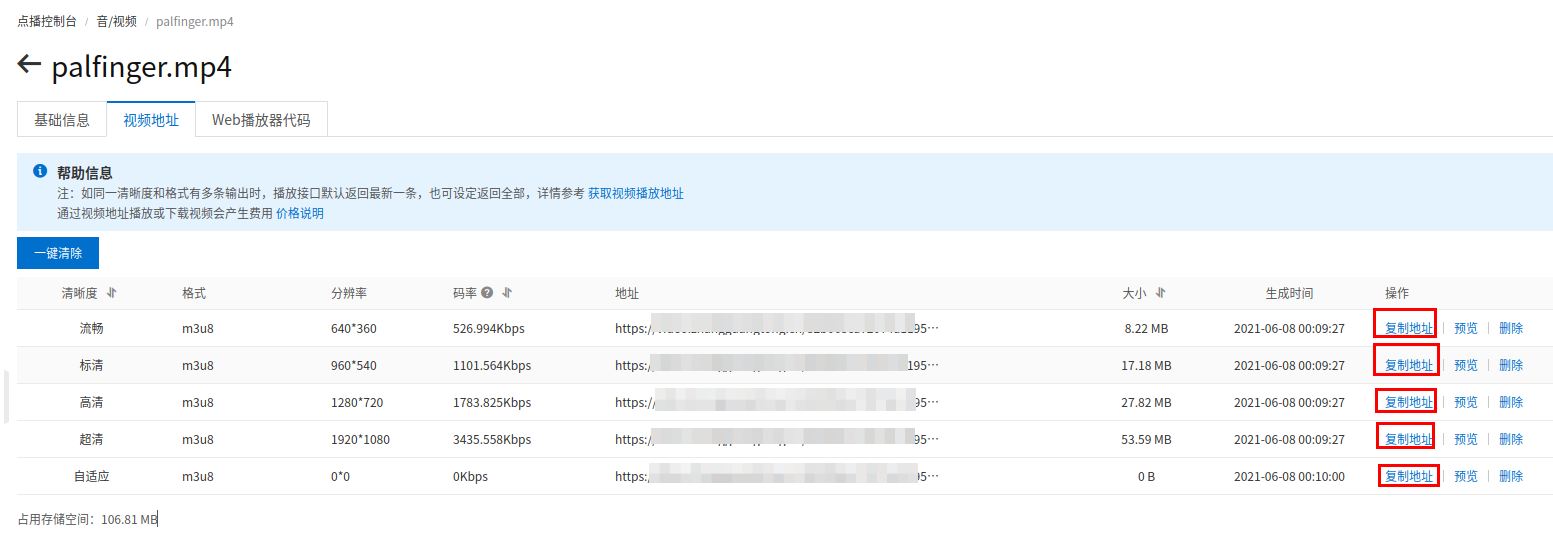Screen dimensions: 1553x534
Task: Select the 视频地址 tab
Action: (151, 120)
